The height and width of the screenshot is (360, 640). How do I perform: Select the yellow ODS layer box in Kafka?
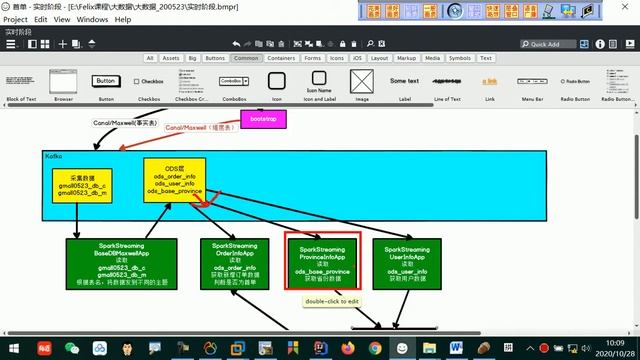pos(175,180)
